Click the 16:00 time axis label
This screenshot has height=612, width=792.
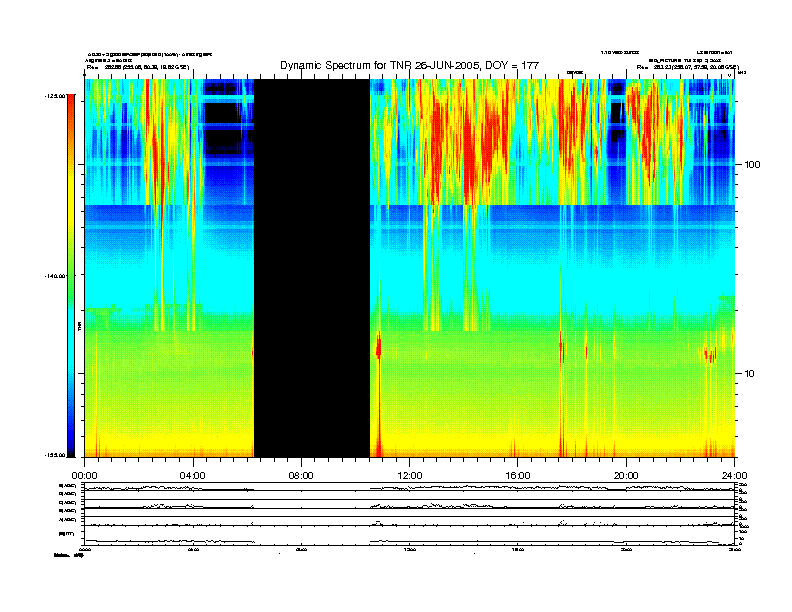[518, 476]
